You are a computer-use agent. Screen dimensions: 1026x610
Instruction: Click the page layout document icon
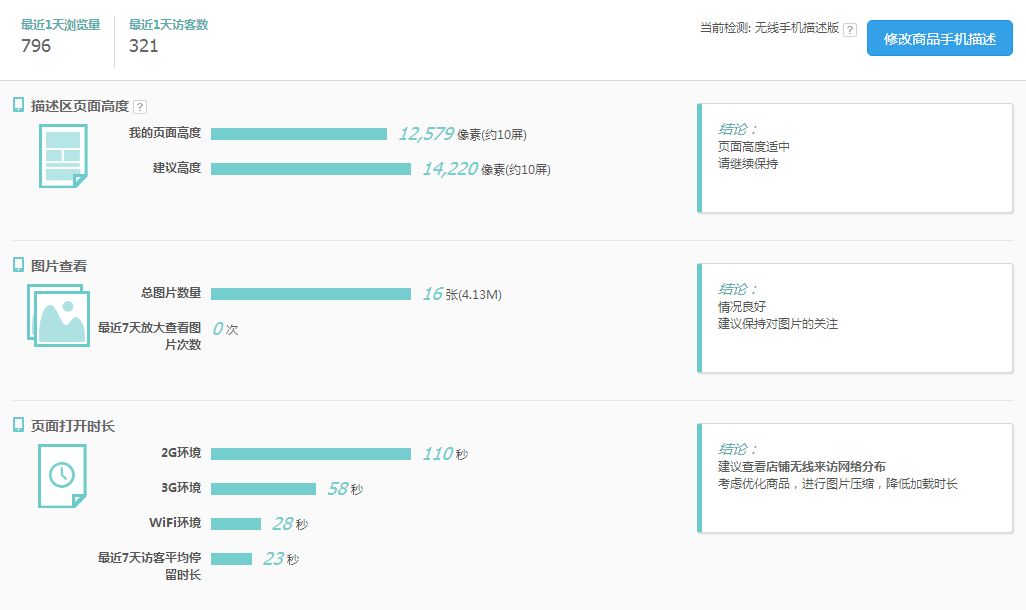tap(63, 155)
